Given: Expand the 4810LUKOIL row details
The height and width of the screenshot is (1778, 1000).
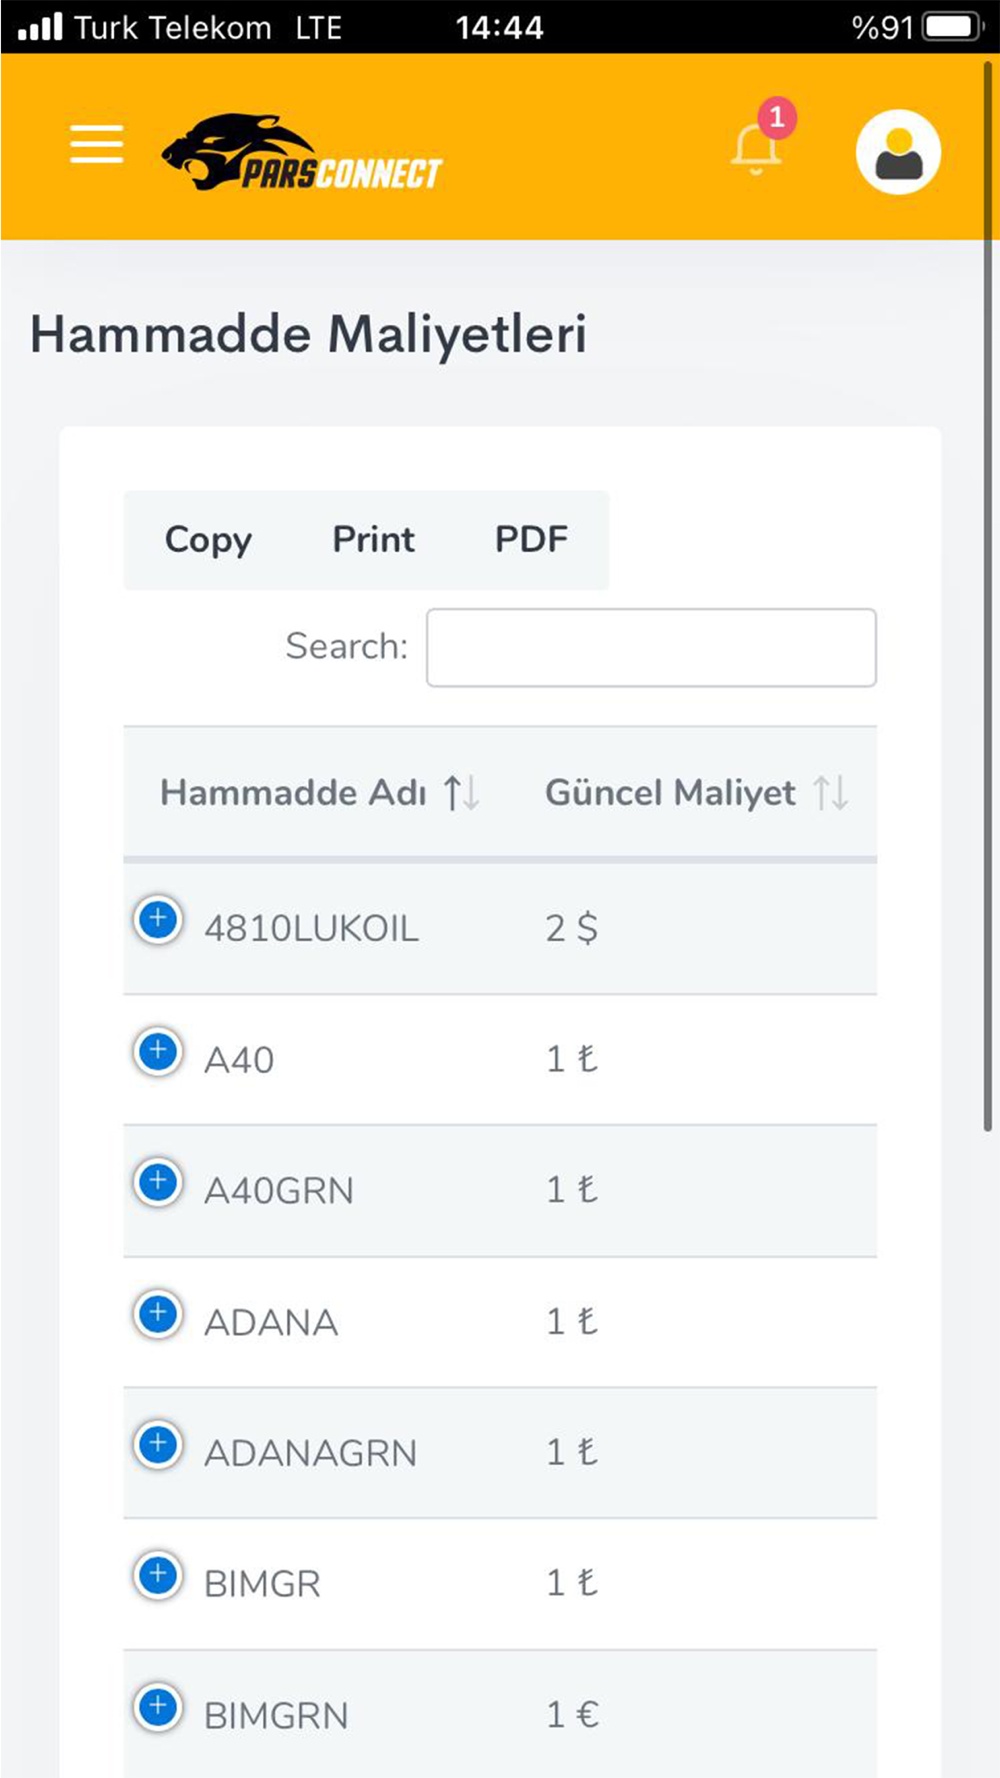Looking at the screenshot, I should [x=158, y=920].
